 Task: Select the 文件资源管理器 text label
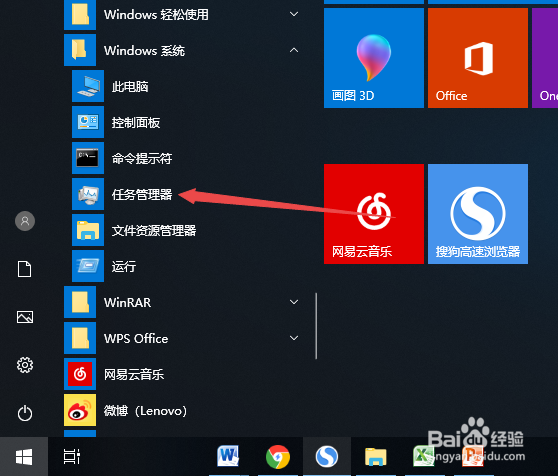[x=154, y=231]
